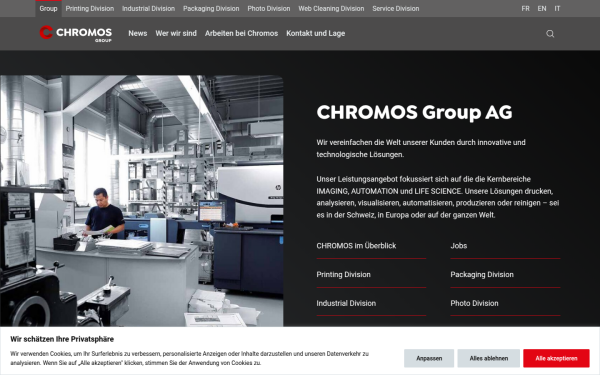The height and width of the screenshot is (375, 600).
Task: Switch to Packaging Division tab
Action: pos(211,8)
